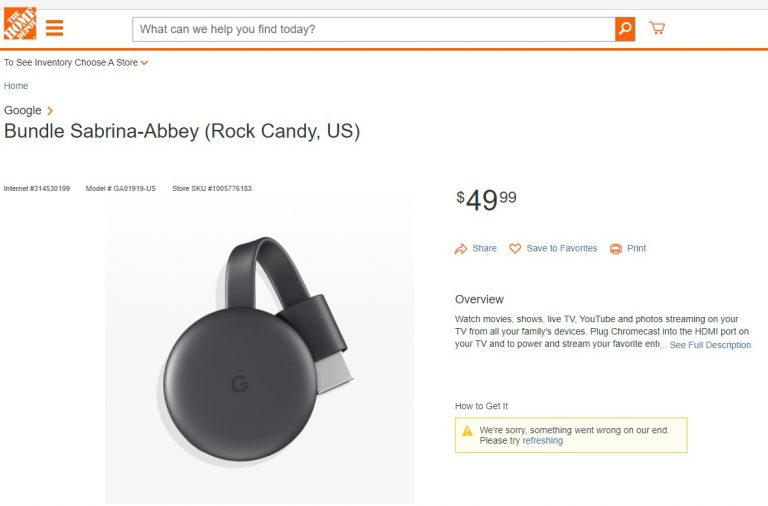The width and height of the screenshot is (768, 506).
Task: Click the Chromecast product image
Action: click(x=258, y=350)
